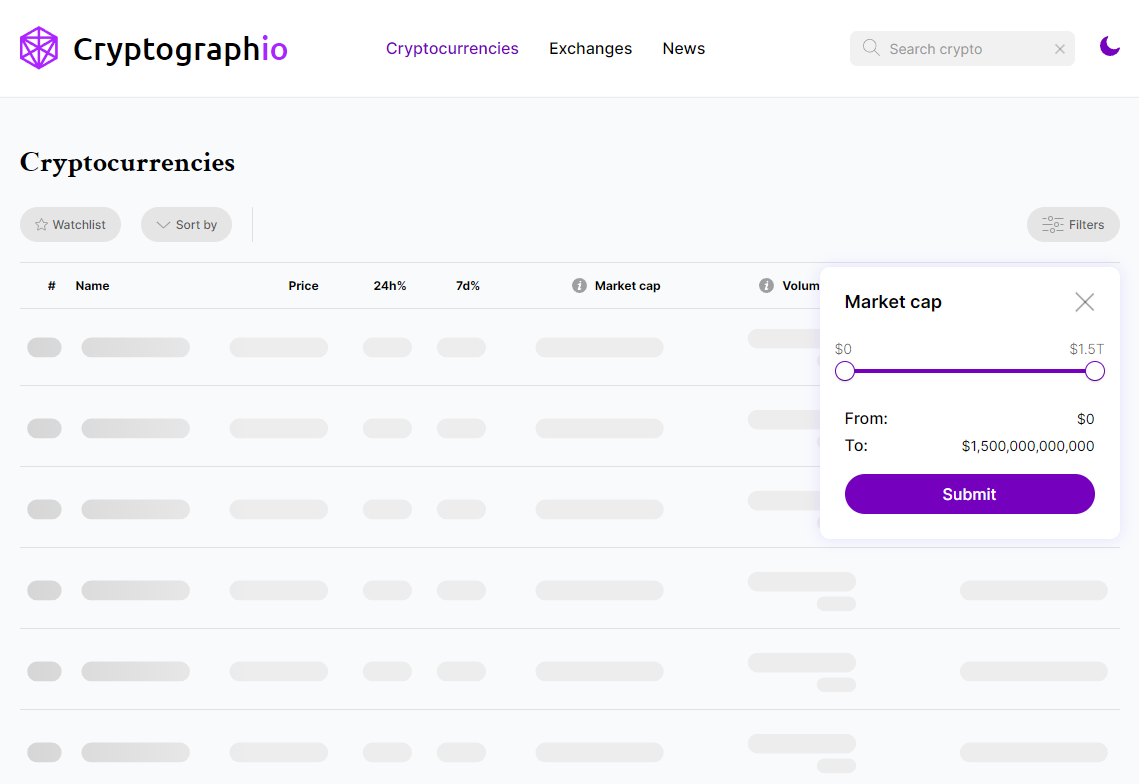Close the Market cap filter popup

pyautogui.click(x=1085, y=302)
